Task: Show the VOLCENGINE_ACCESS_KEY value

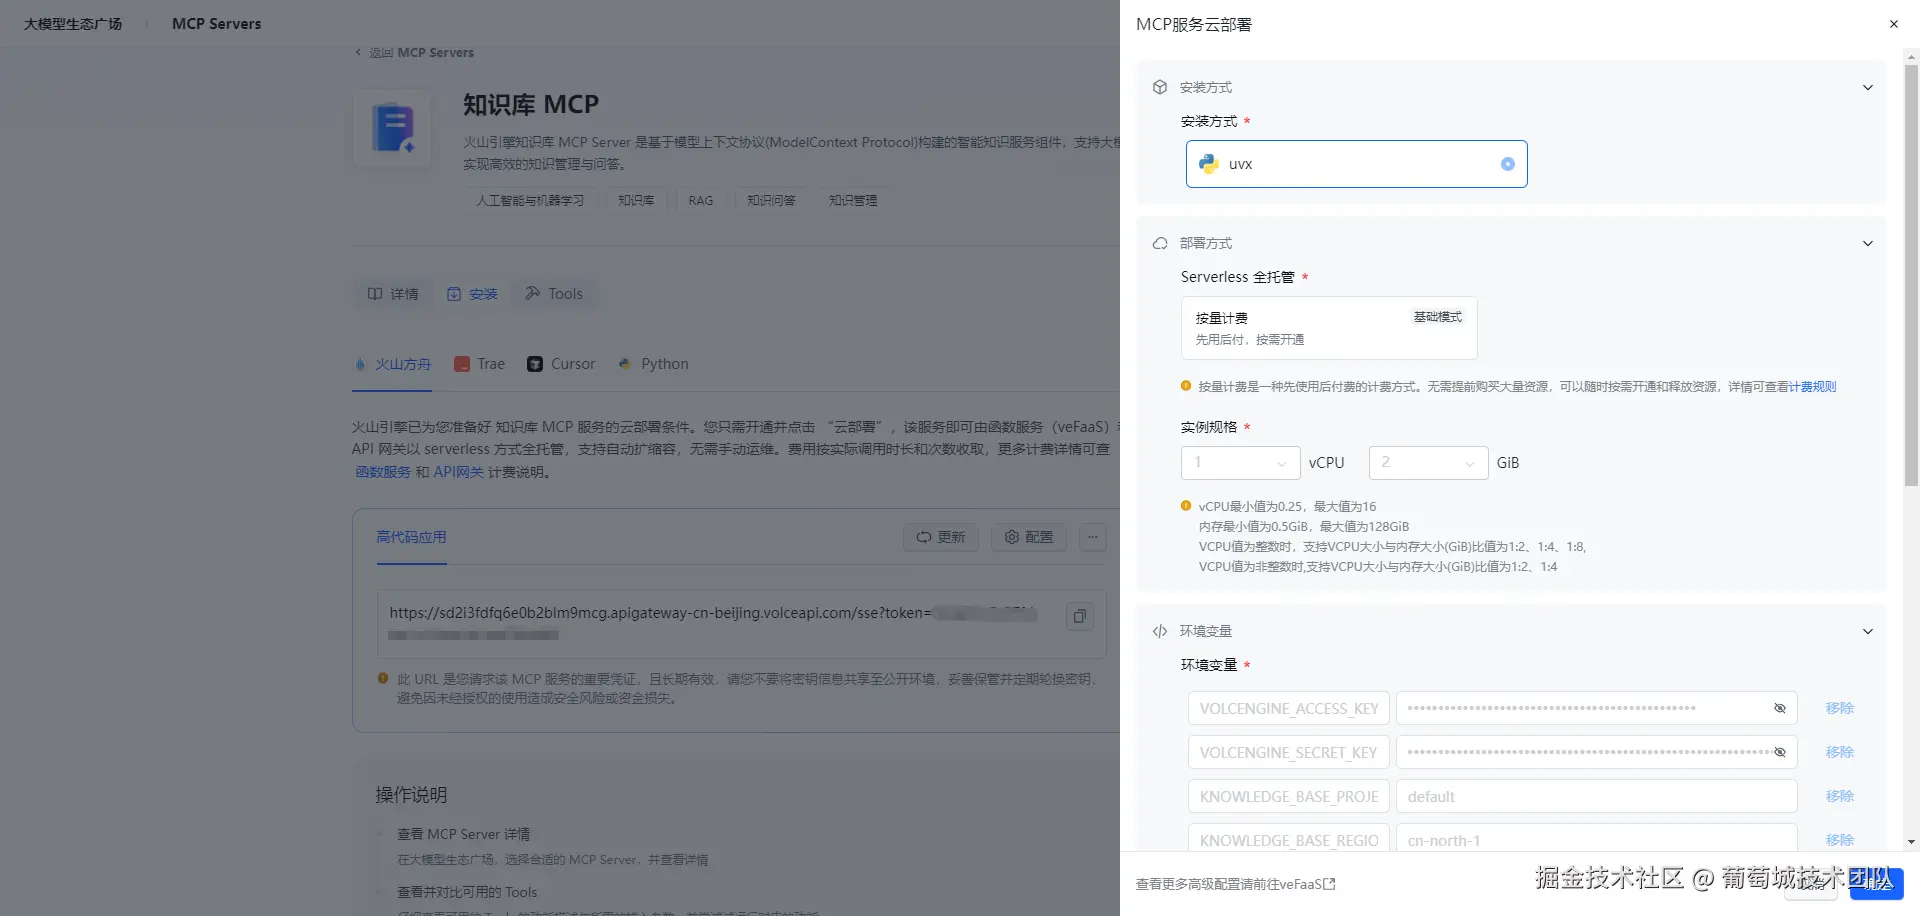Action: [x=1779, y=708]
